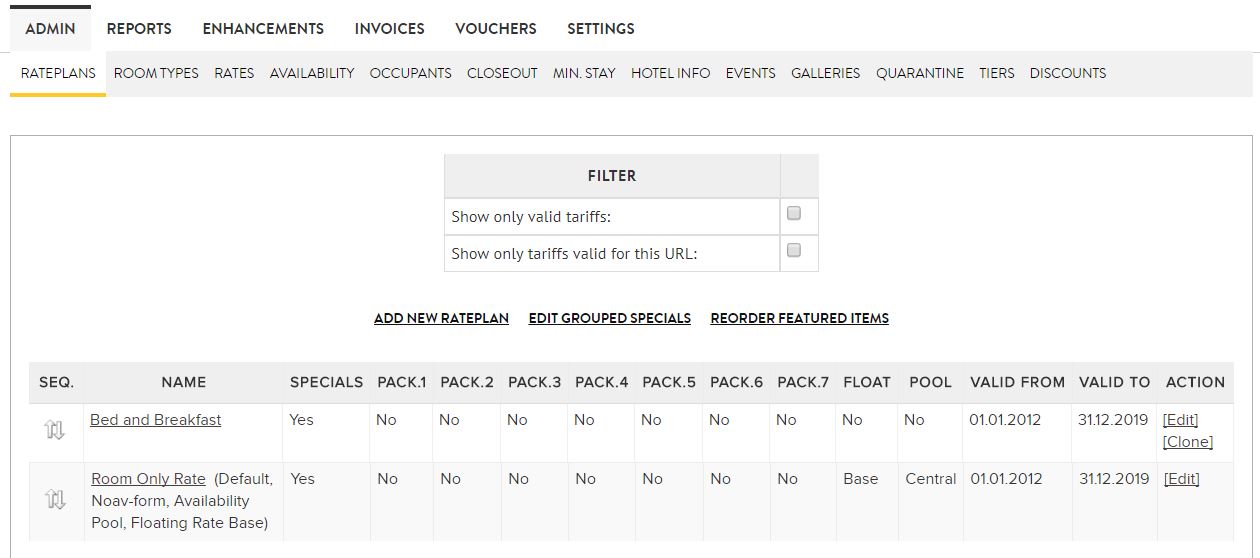Select the Room Types submenu
Screen dimensions: 1260x558
tap(156, 73)
